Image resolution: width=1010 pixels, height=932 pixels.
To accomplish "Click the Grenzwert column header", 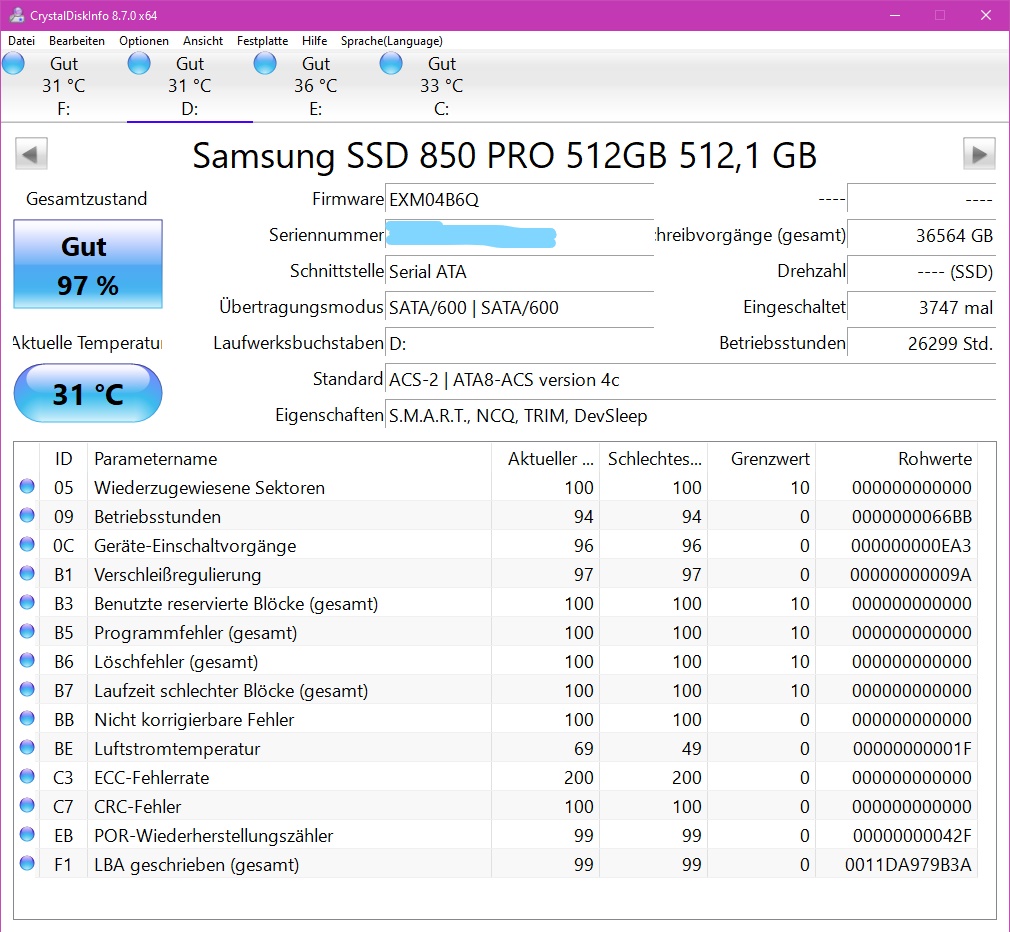I will [x=761, y=459].
